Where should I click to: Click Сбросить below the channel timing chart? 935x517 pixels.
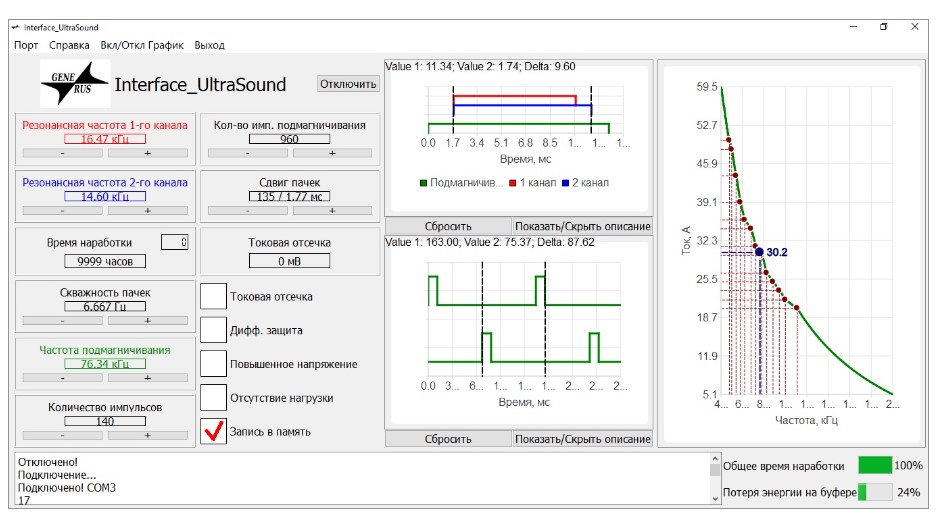447,226
